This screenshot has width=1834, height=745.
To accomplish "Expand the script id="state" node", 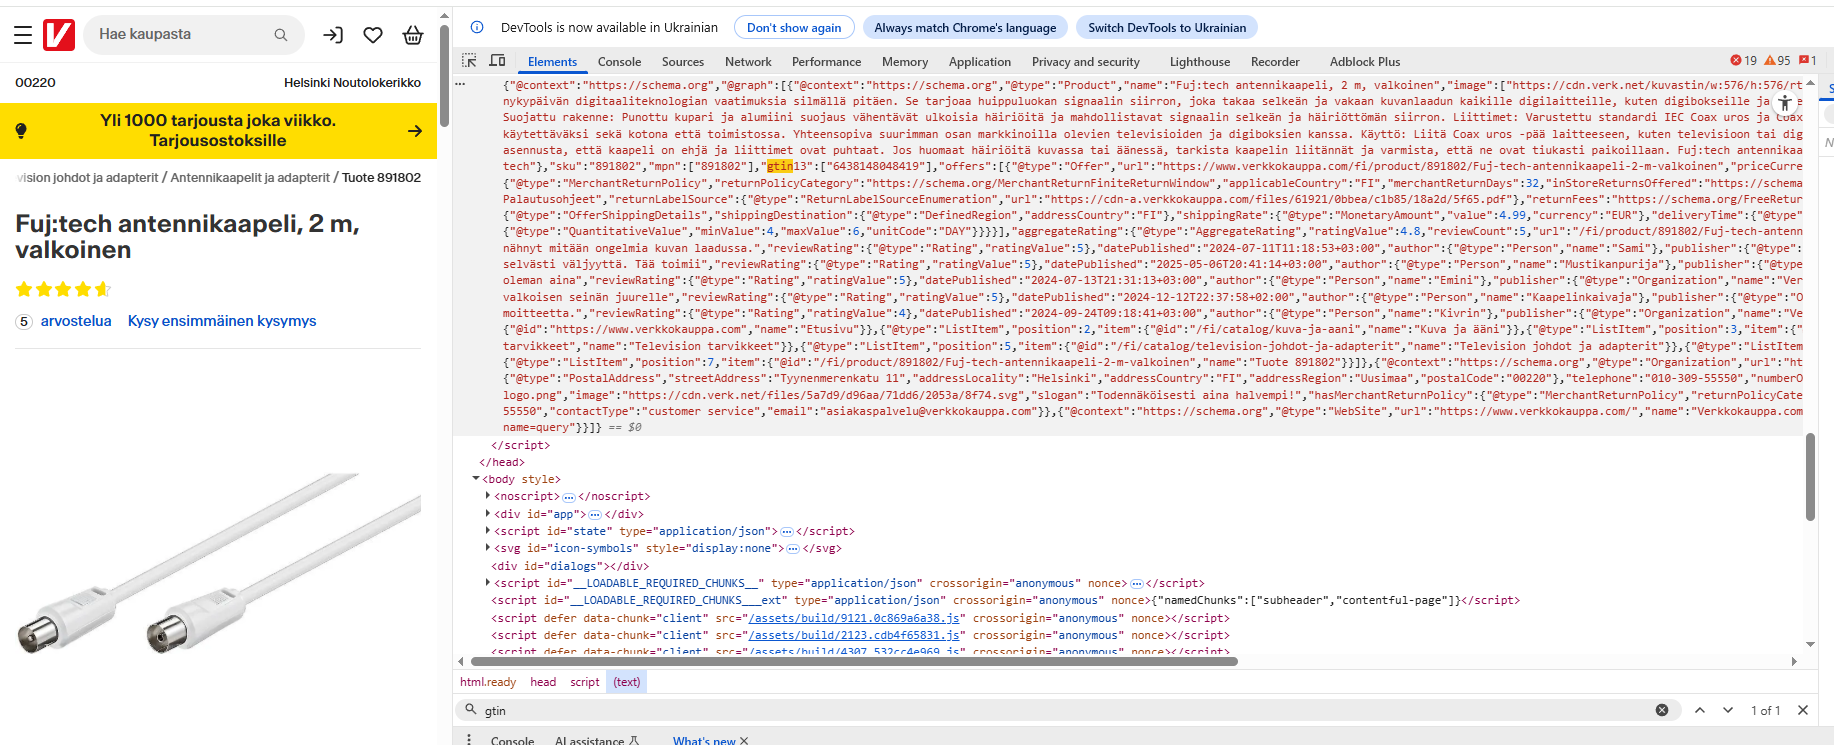I will pyautogui.click(x=488, y=531).
